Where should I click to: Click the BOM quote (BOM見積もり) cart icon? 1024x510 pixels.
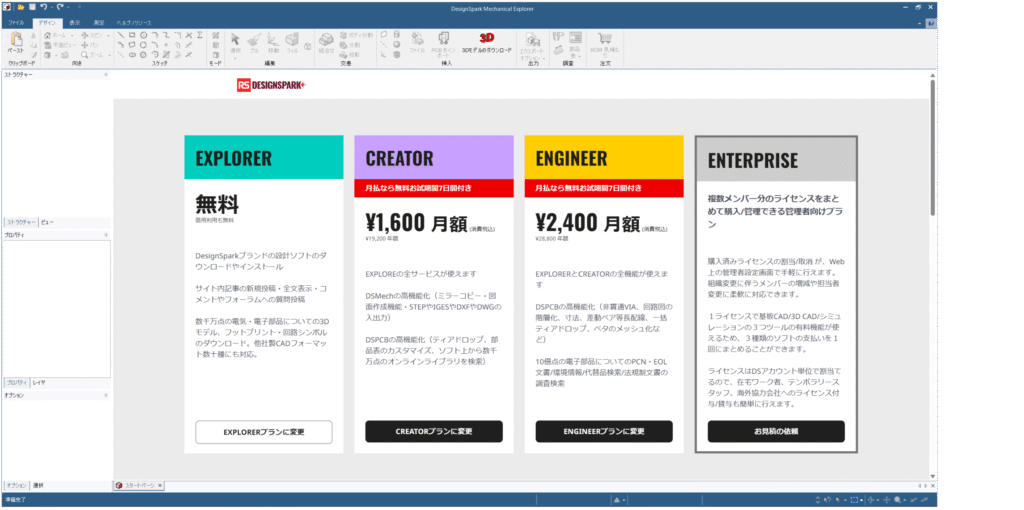click(605, 39)
